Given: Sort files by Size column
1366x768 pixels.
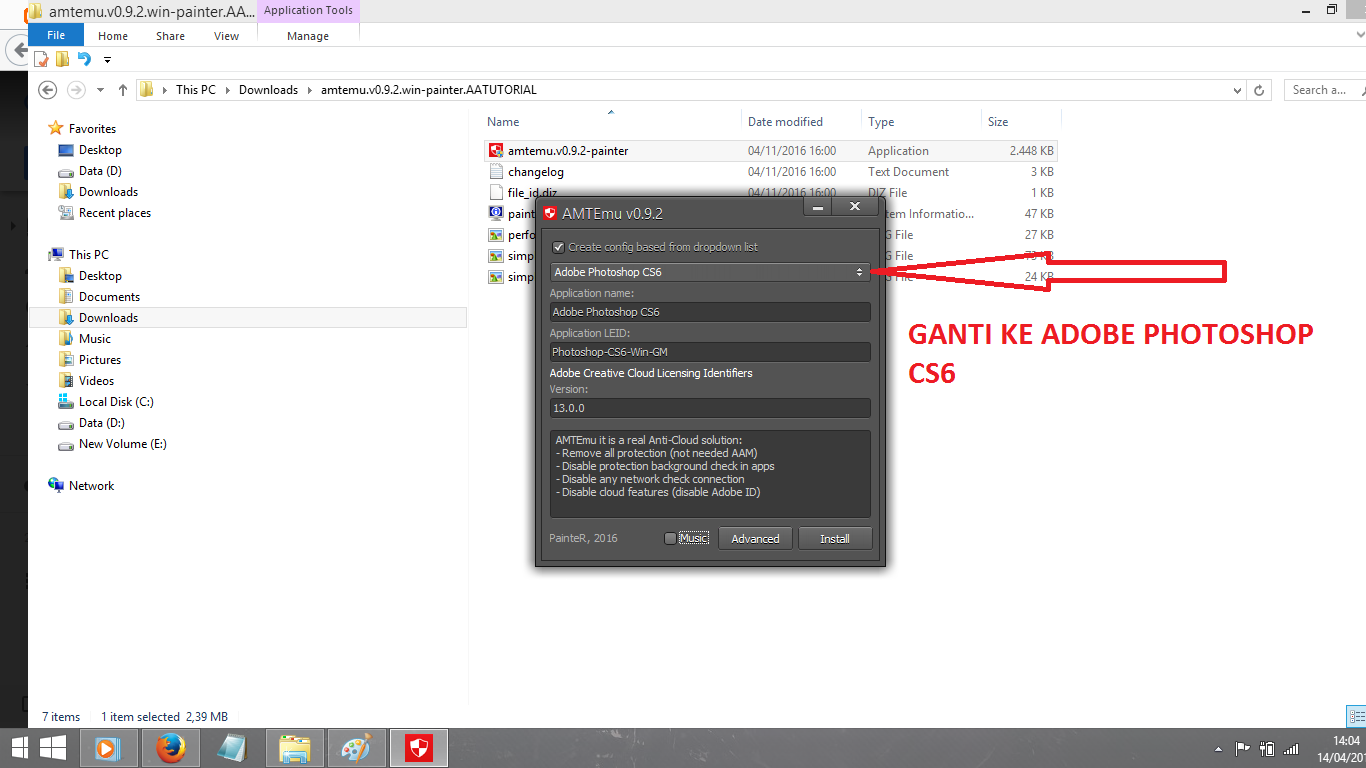Looking at the screenshot, I should pos(998,122).
